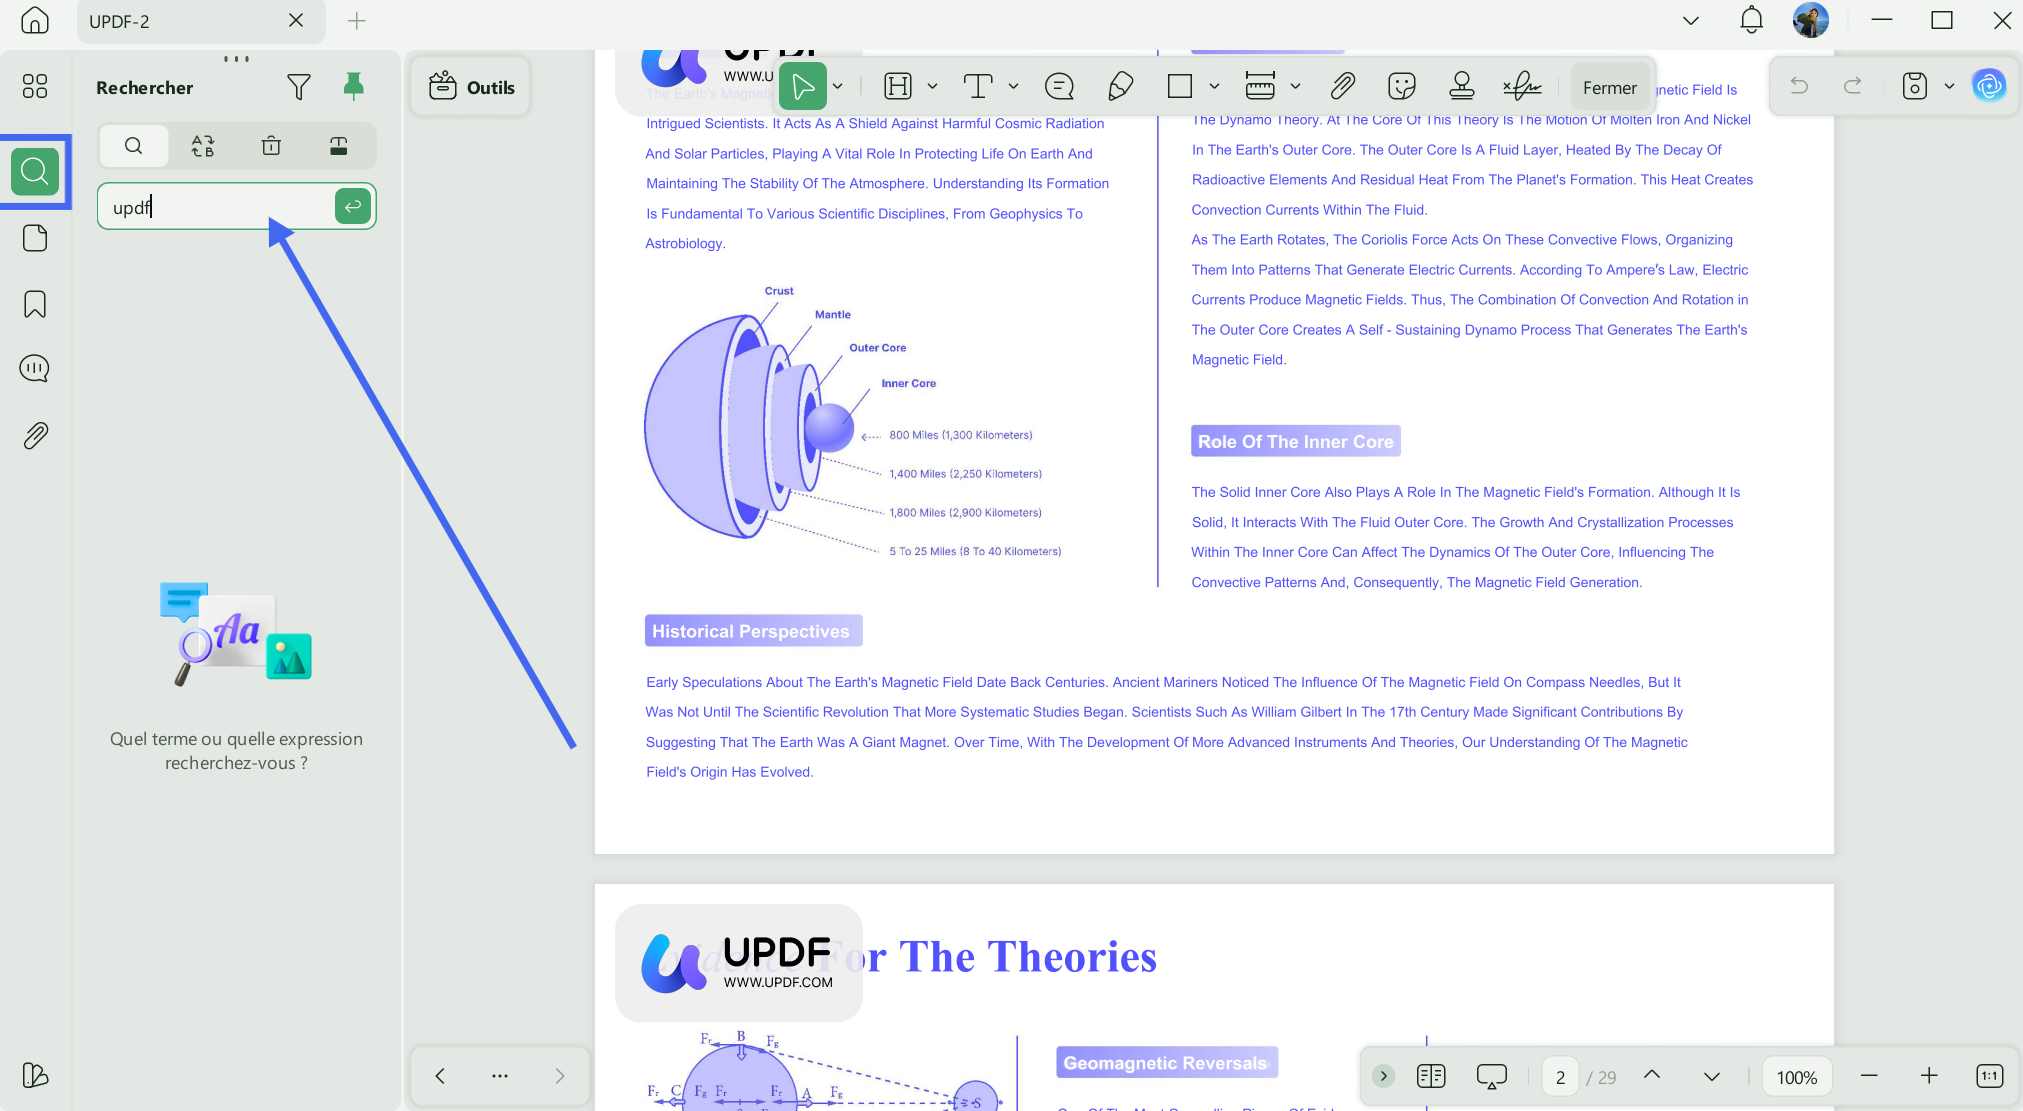Select the signature tool
Image resolution: width=2023 pixels, height=1111 pixels.
[1522, 86]
